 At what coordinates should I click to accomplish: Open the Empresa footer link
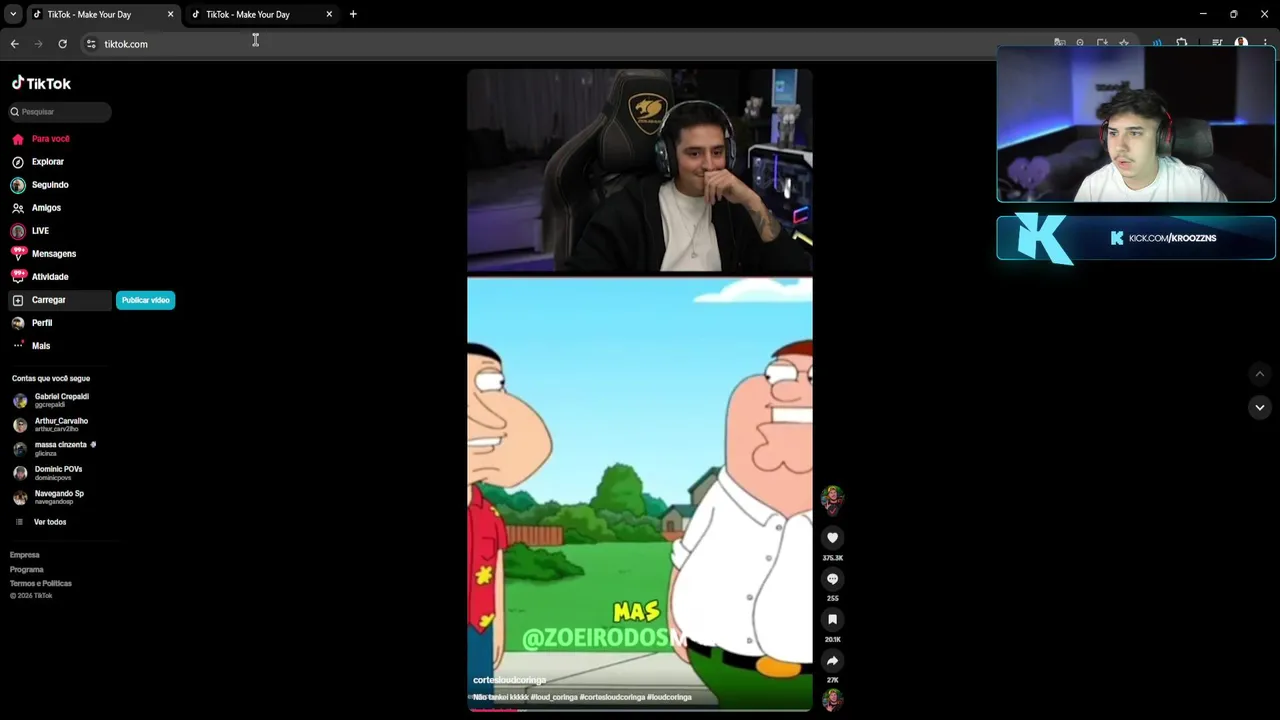(x=25, y=555)
